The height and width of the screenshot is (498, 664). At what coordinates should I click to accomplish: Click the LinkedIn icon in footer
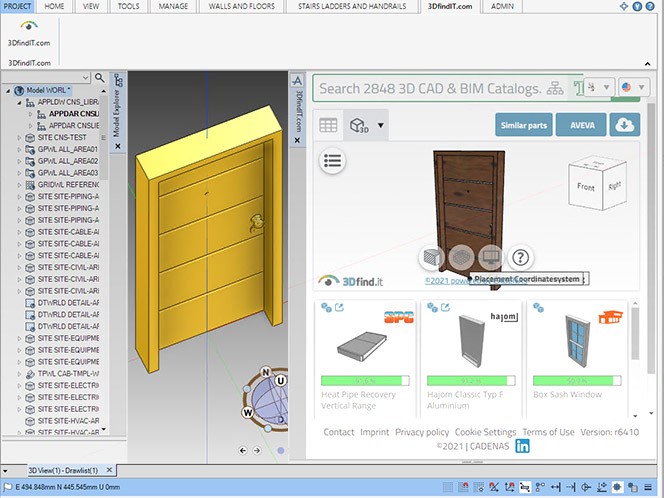522,446
